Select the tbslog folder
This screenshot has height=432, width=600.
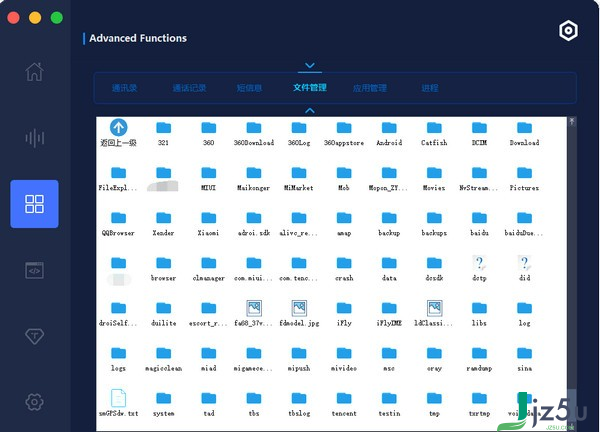pos(299,404)
